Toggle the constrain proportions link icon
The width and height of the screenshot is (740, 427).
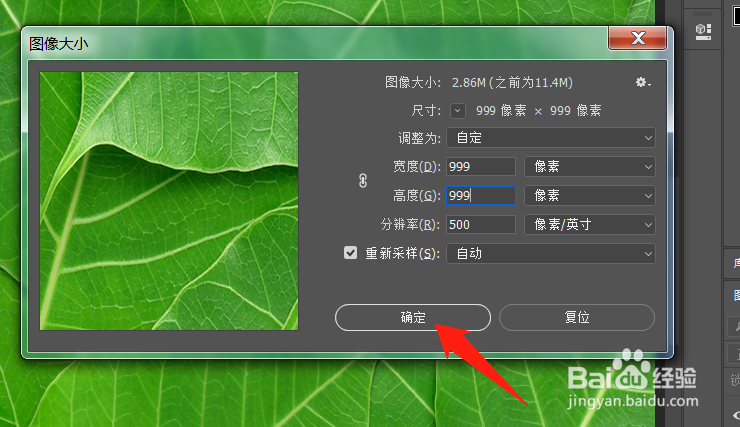tap(362, 181)
